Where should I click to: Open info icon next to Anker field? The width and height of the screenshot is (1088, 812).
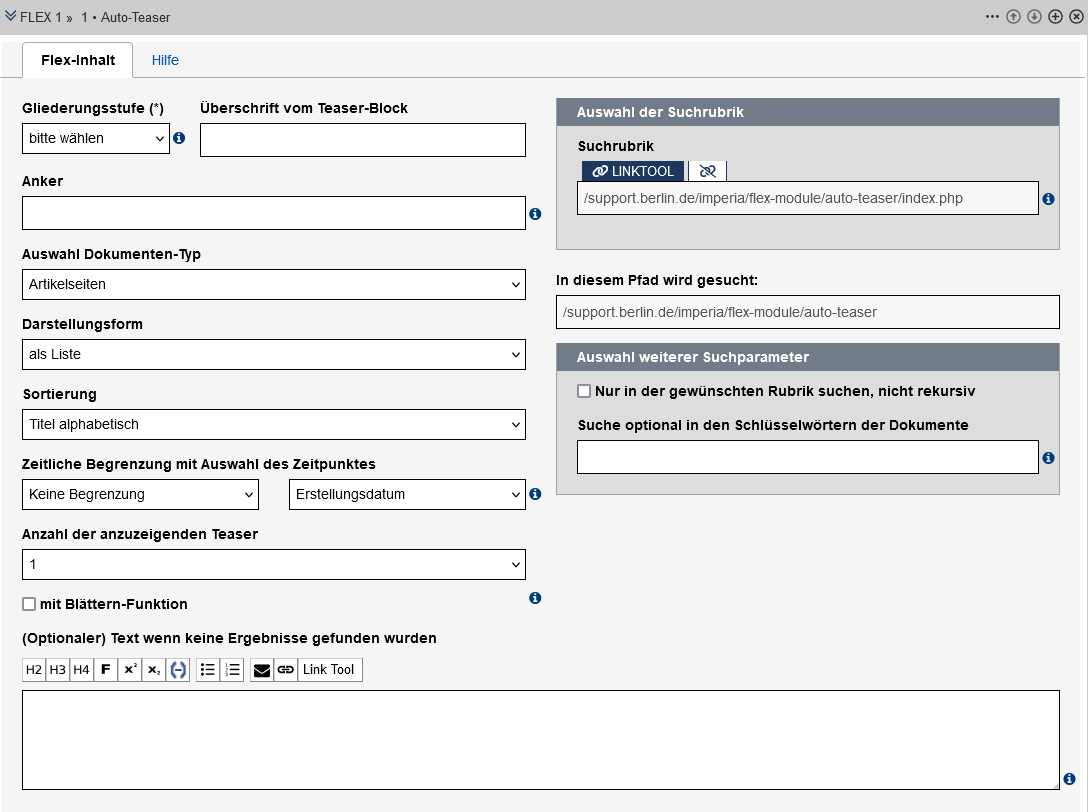[535, 214]
